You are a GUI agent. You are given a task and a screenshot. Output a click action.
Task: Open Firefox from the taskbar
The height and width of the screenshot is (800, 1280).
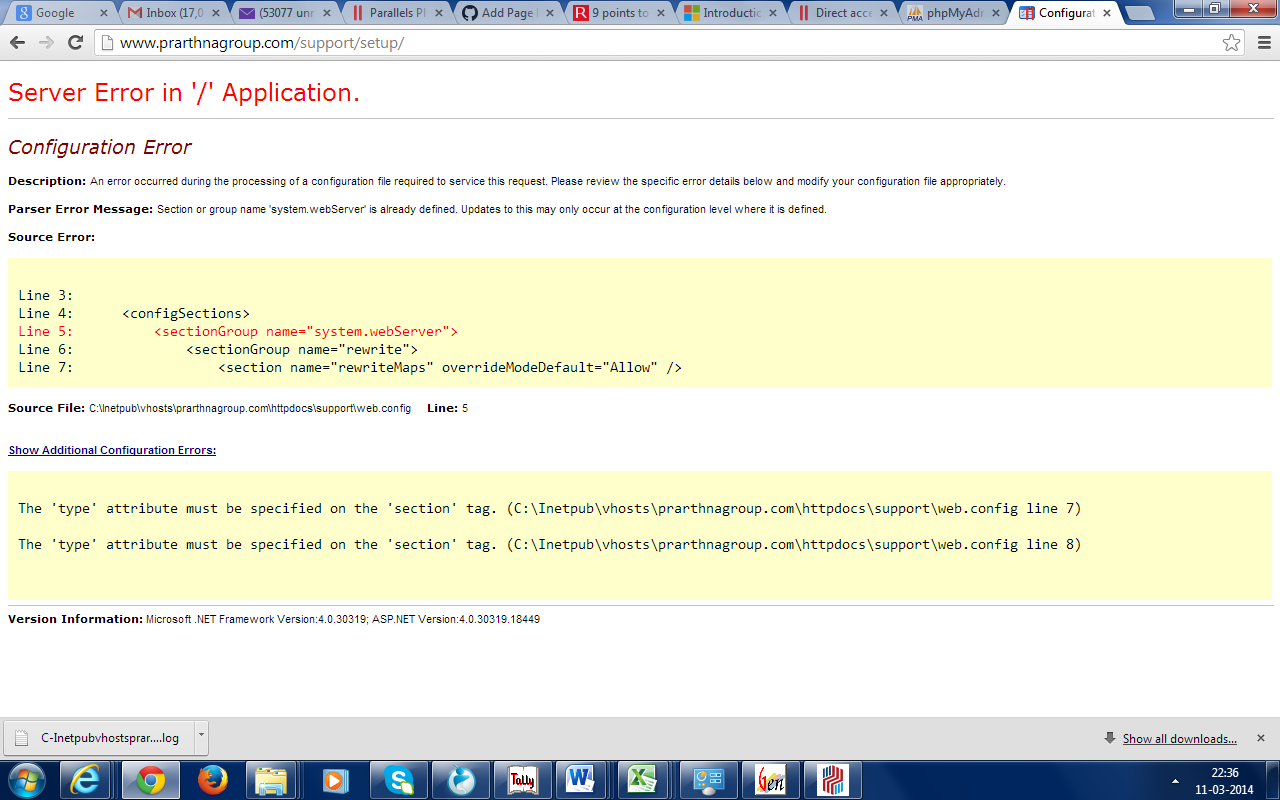(x=212, y=780)
